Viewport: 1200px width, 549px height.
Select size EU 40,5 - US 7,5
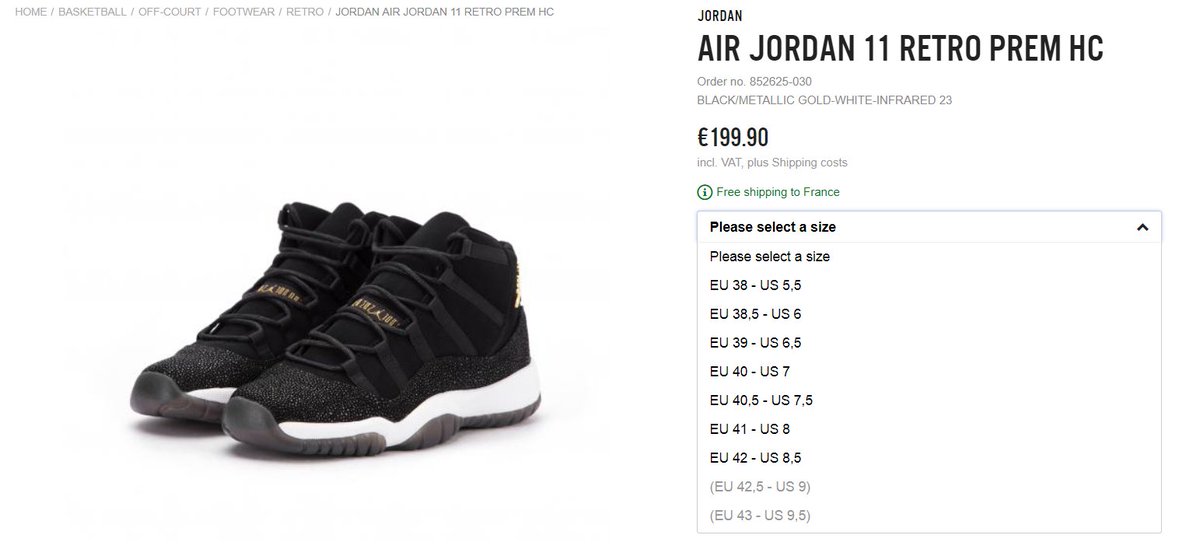[929, 400]
